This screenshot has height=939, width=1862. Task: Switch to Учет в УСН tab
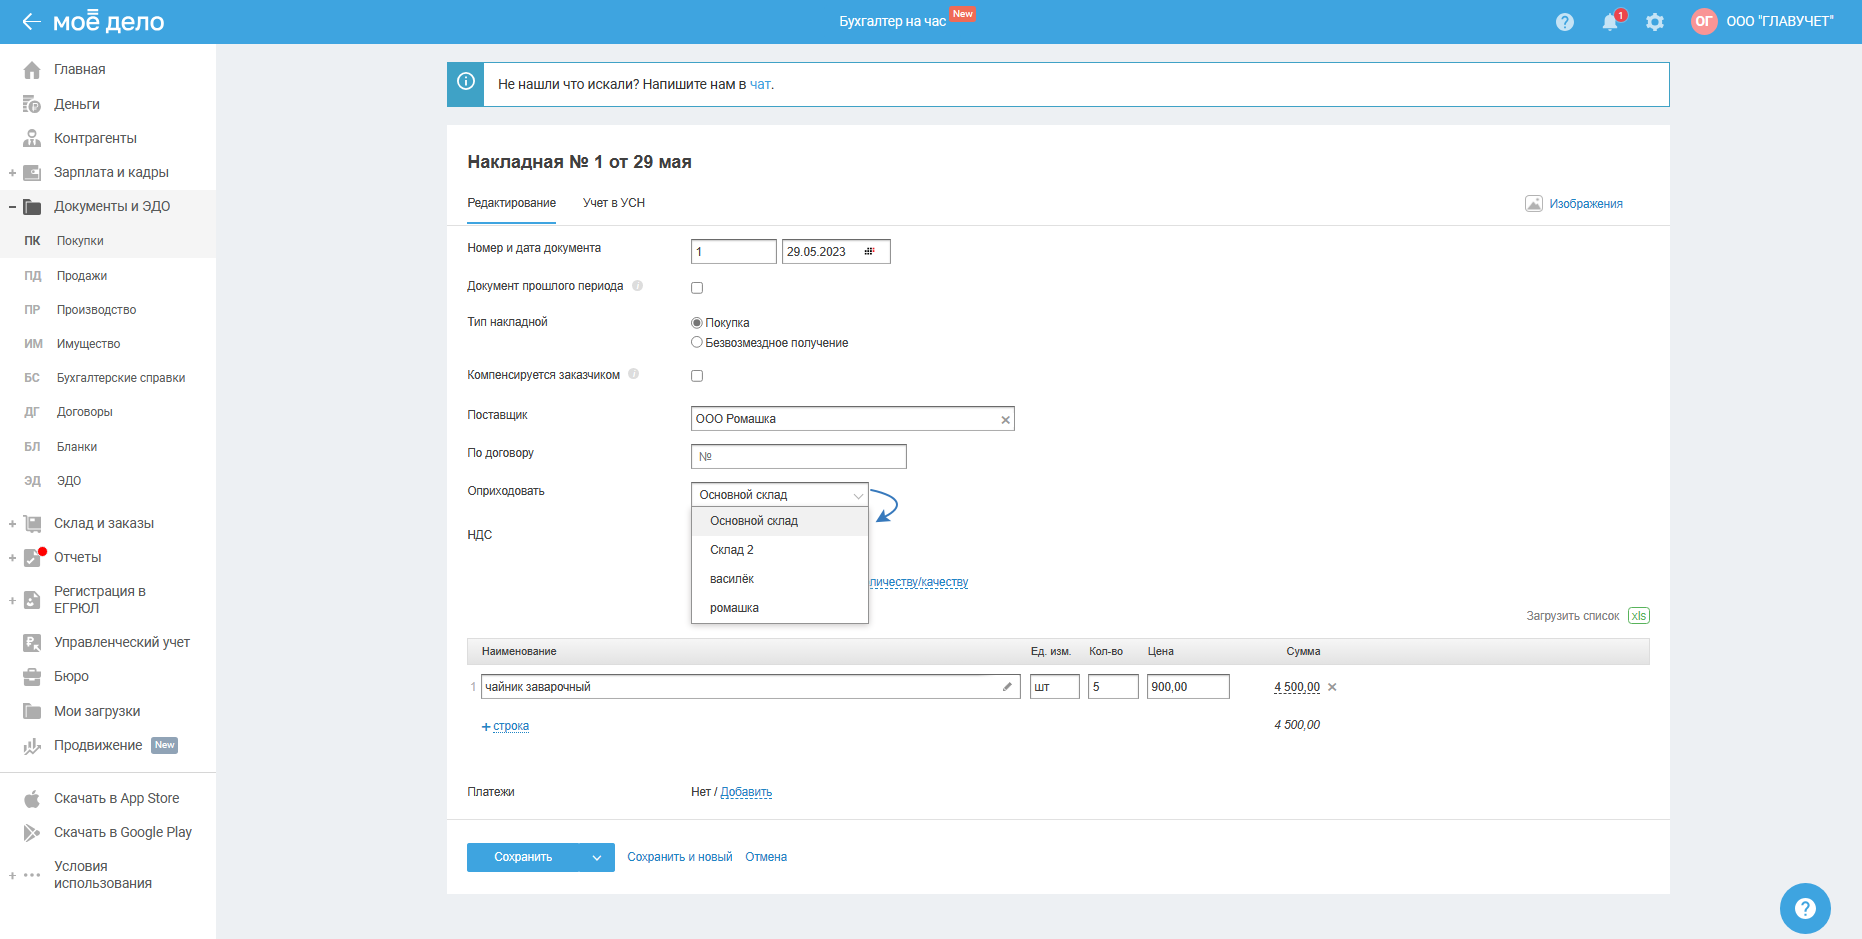(614, 203)
